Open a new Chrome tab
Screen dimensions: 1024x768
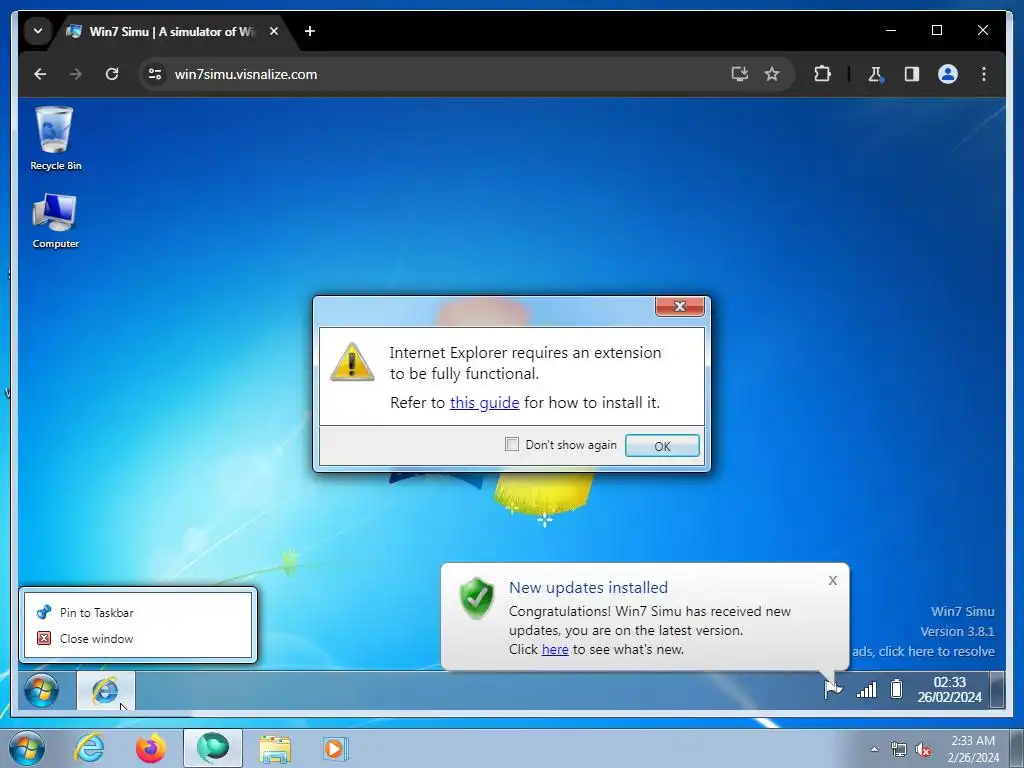tap(310, 31)
